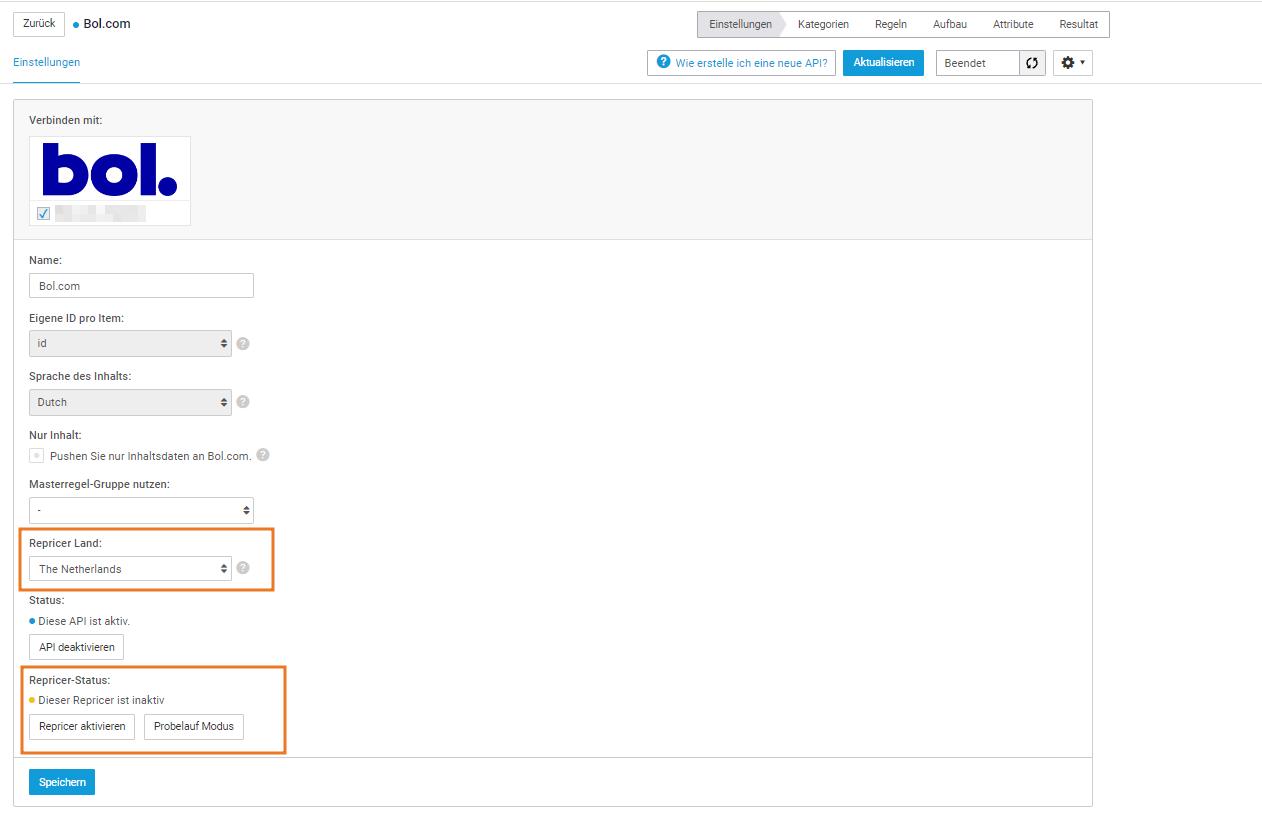The image size is (1262, 824).
Task: Click the Zurück button
Action: (x=39, y=24)
